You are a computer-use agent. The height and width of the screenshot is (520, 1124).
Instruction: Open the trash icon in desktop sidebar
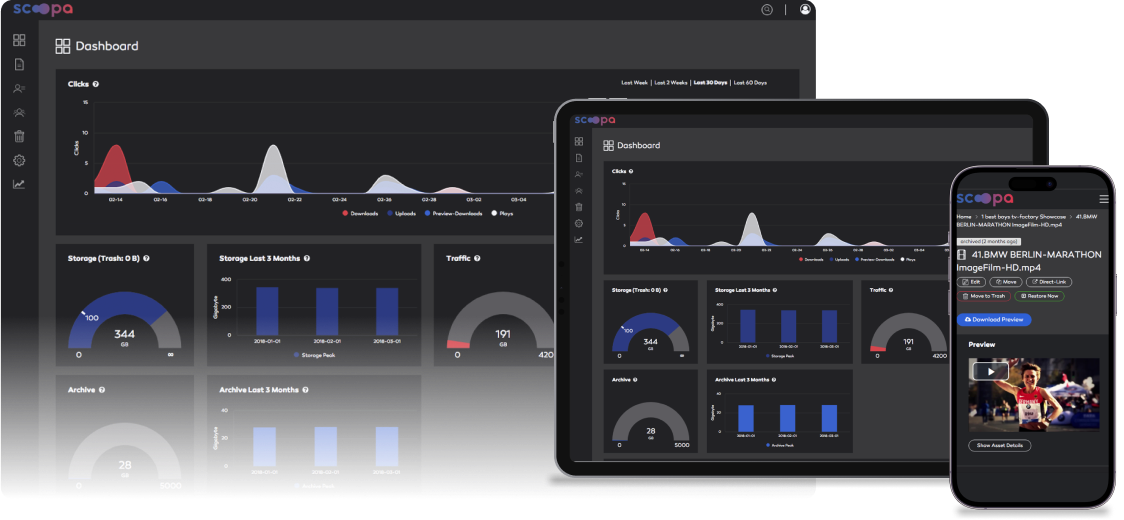[x=19, y=136]
